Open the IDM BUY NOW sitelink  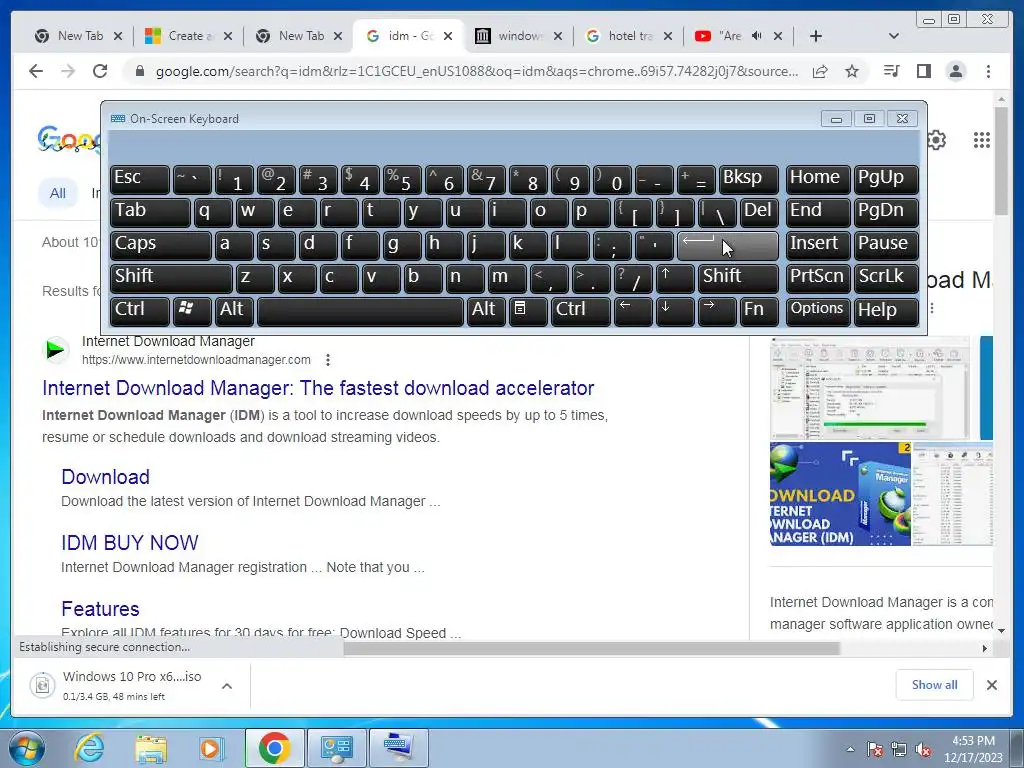(x=129, y=543)
